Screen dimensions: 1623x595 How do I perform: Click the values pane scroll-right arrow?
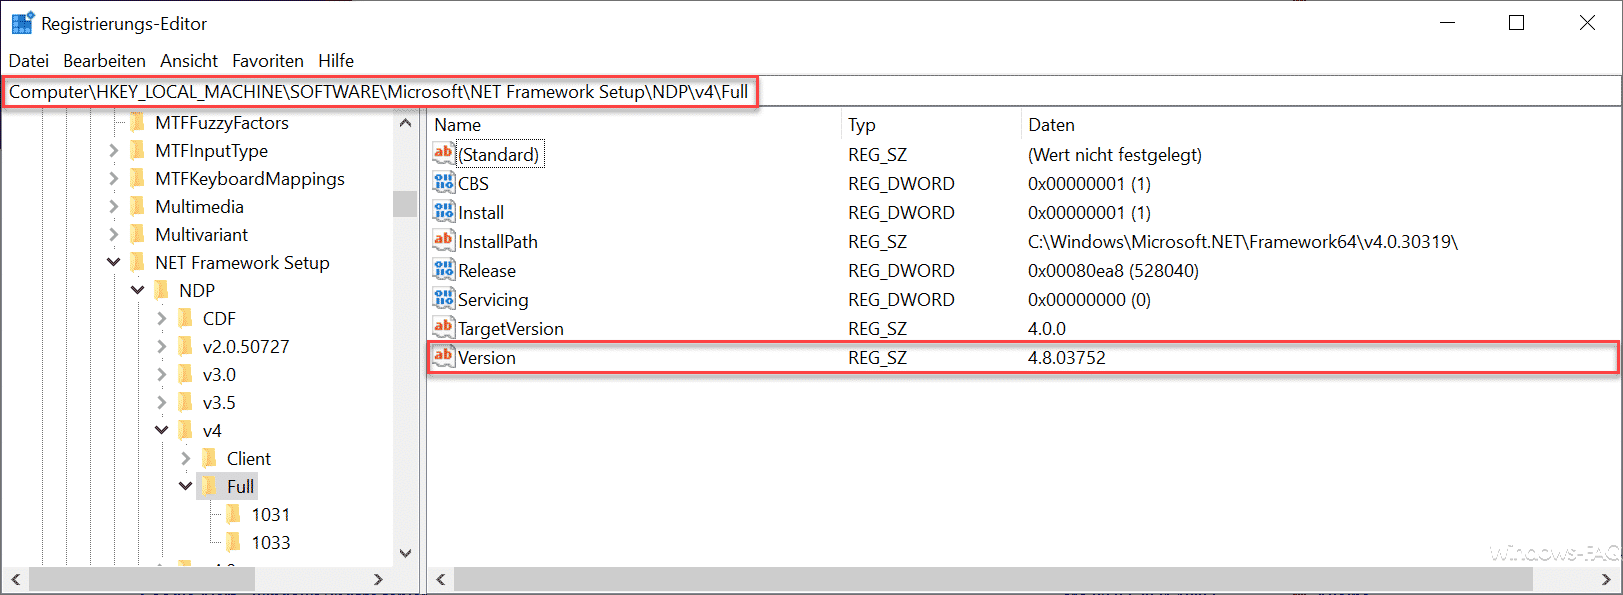(x=1607, y=579)
